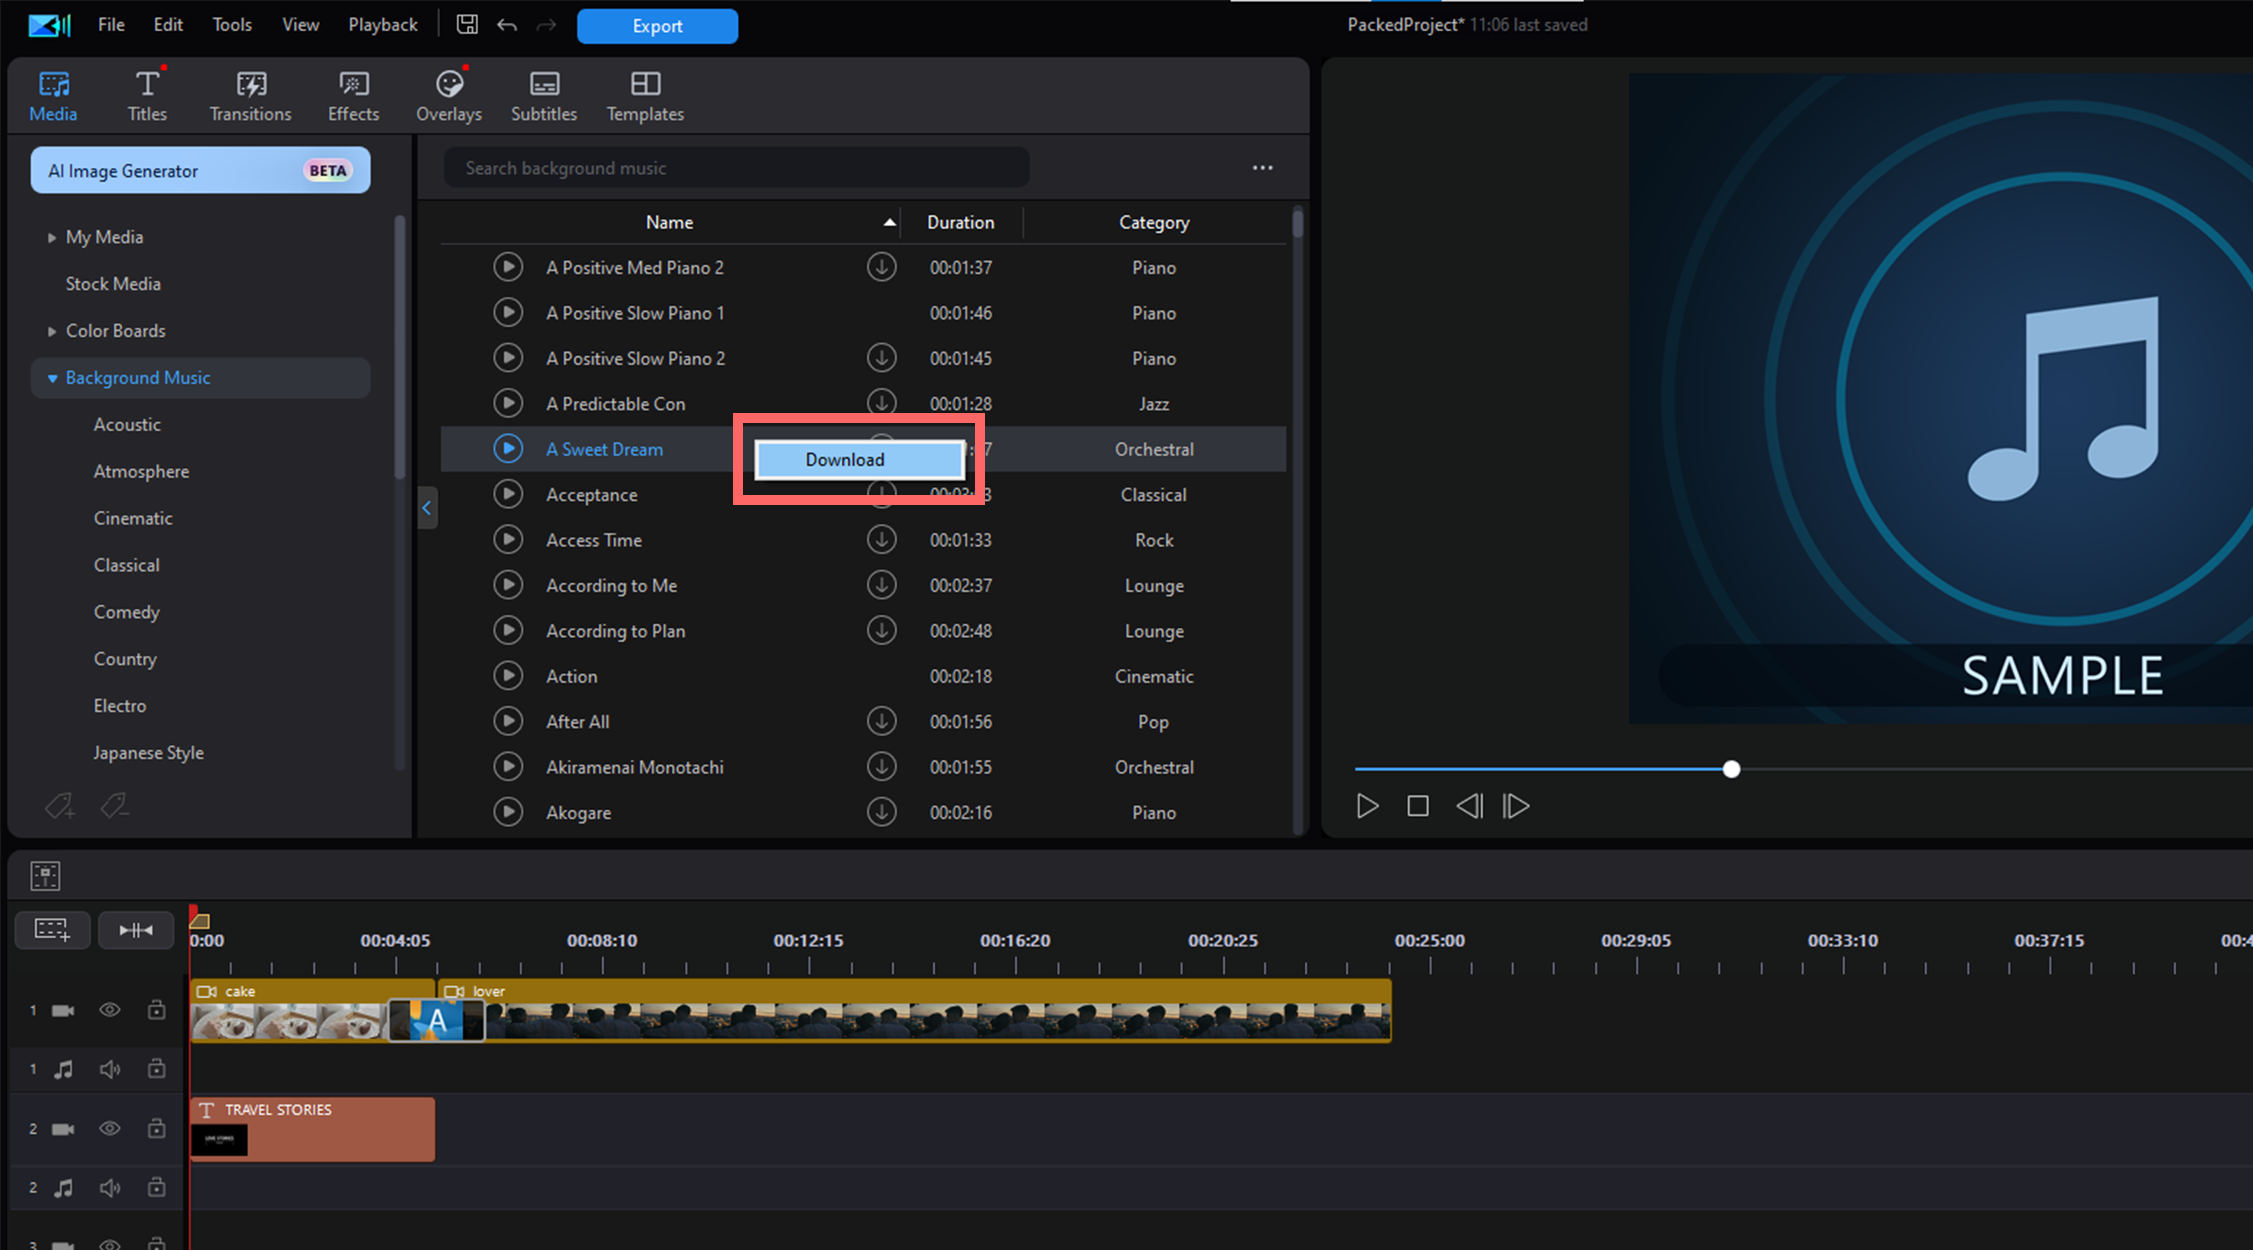
Task: Open the Edit menu
Action: click(168, 25)
